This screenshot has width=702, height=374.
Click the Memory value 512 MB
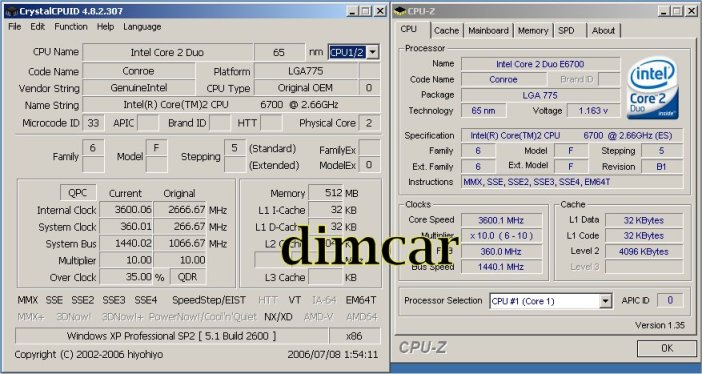point(326,193)
